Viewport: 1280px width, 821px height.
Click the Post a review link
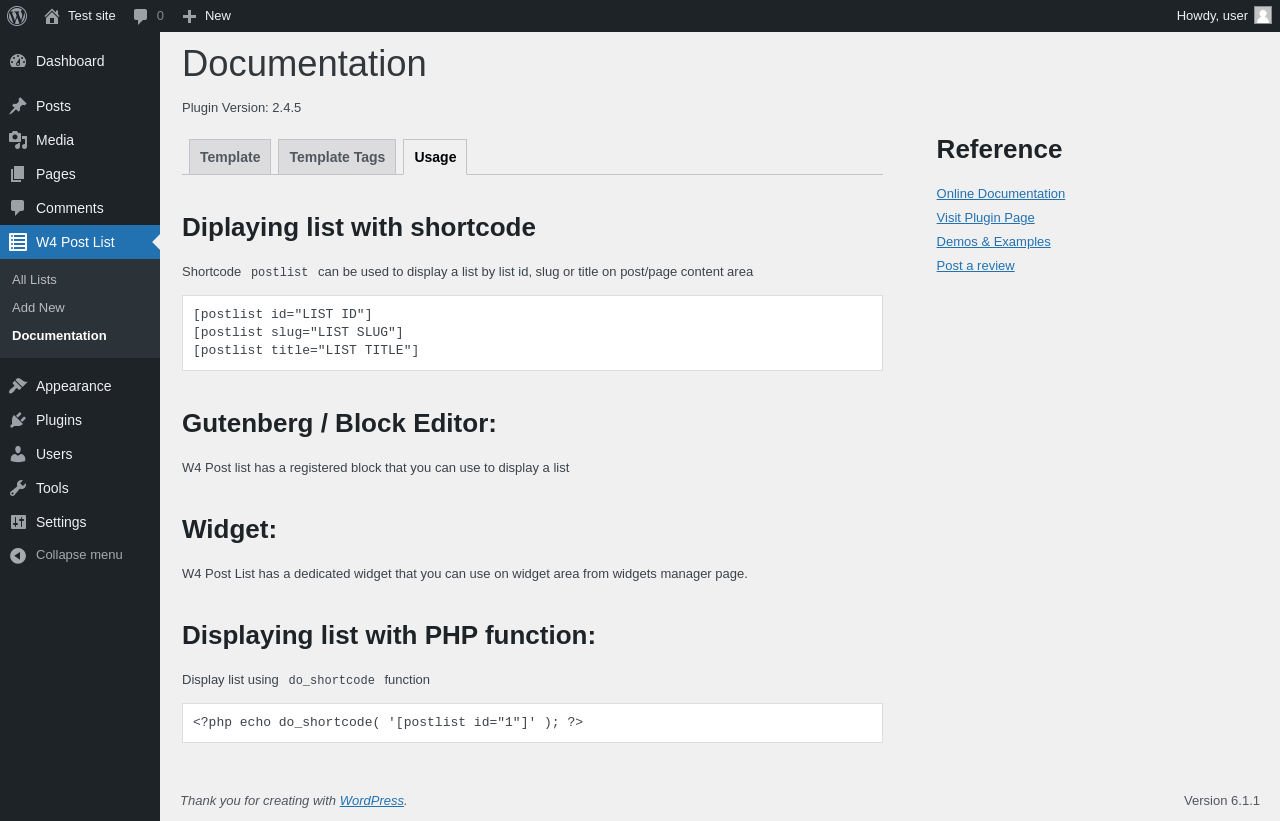[976, 266]
